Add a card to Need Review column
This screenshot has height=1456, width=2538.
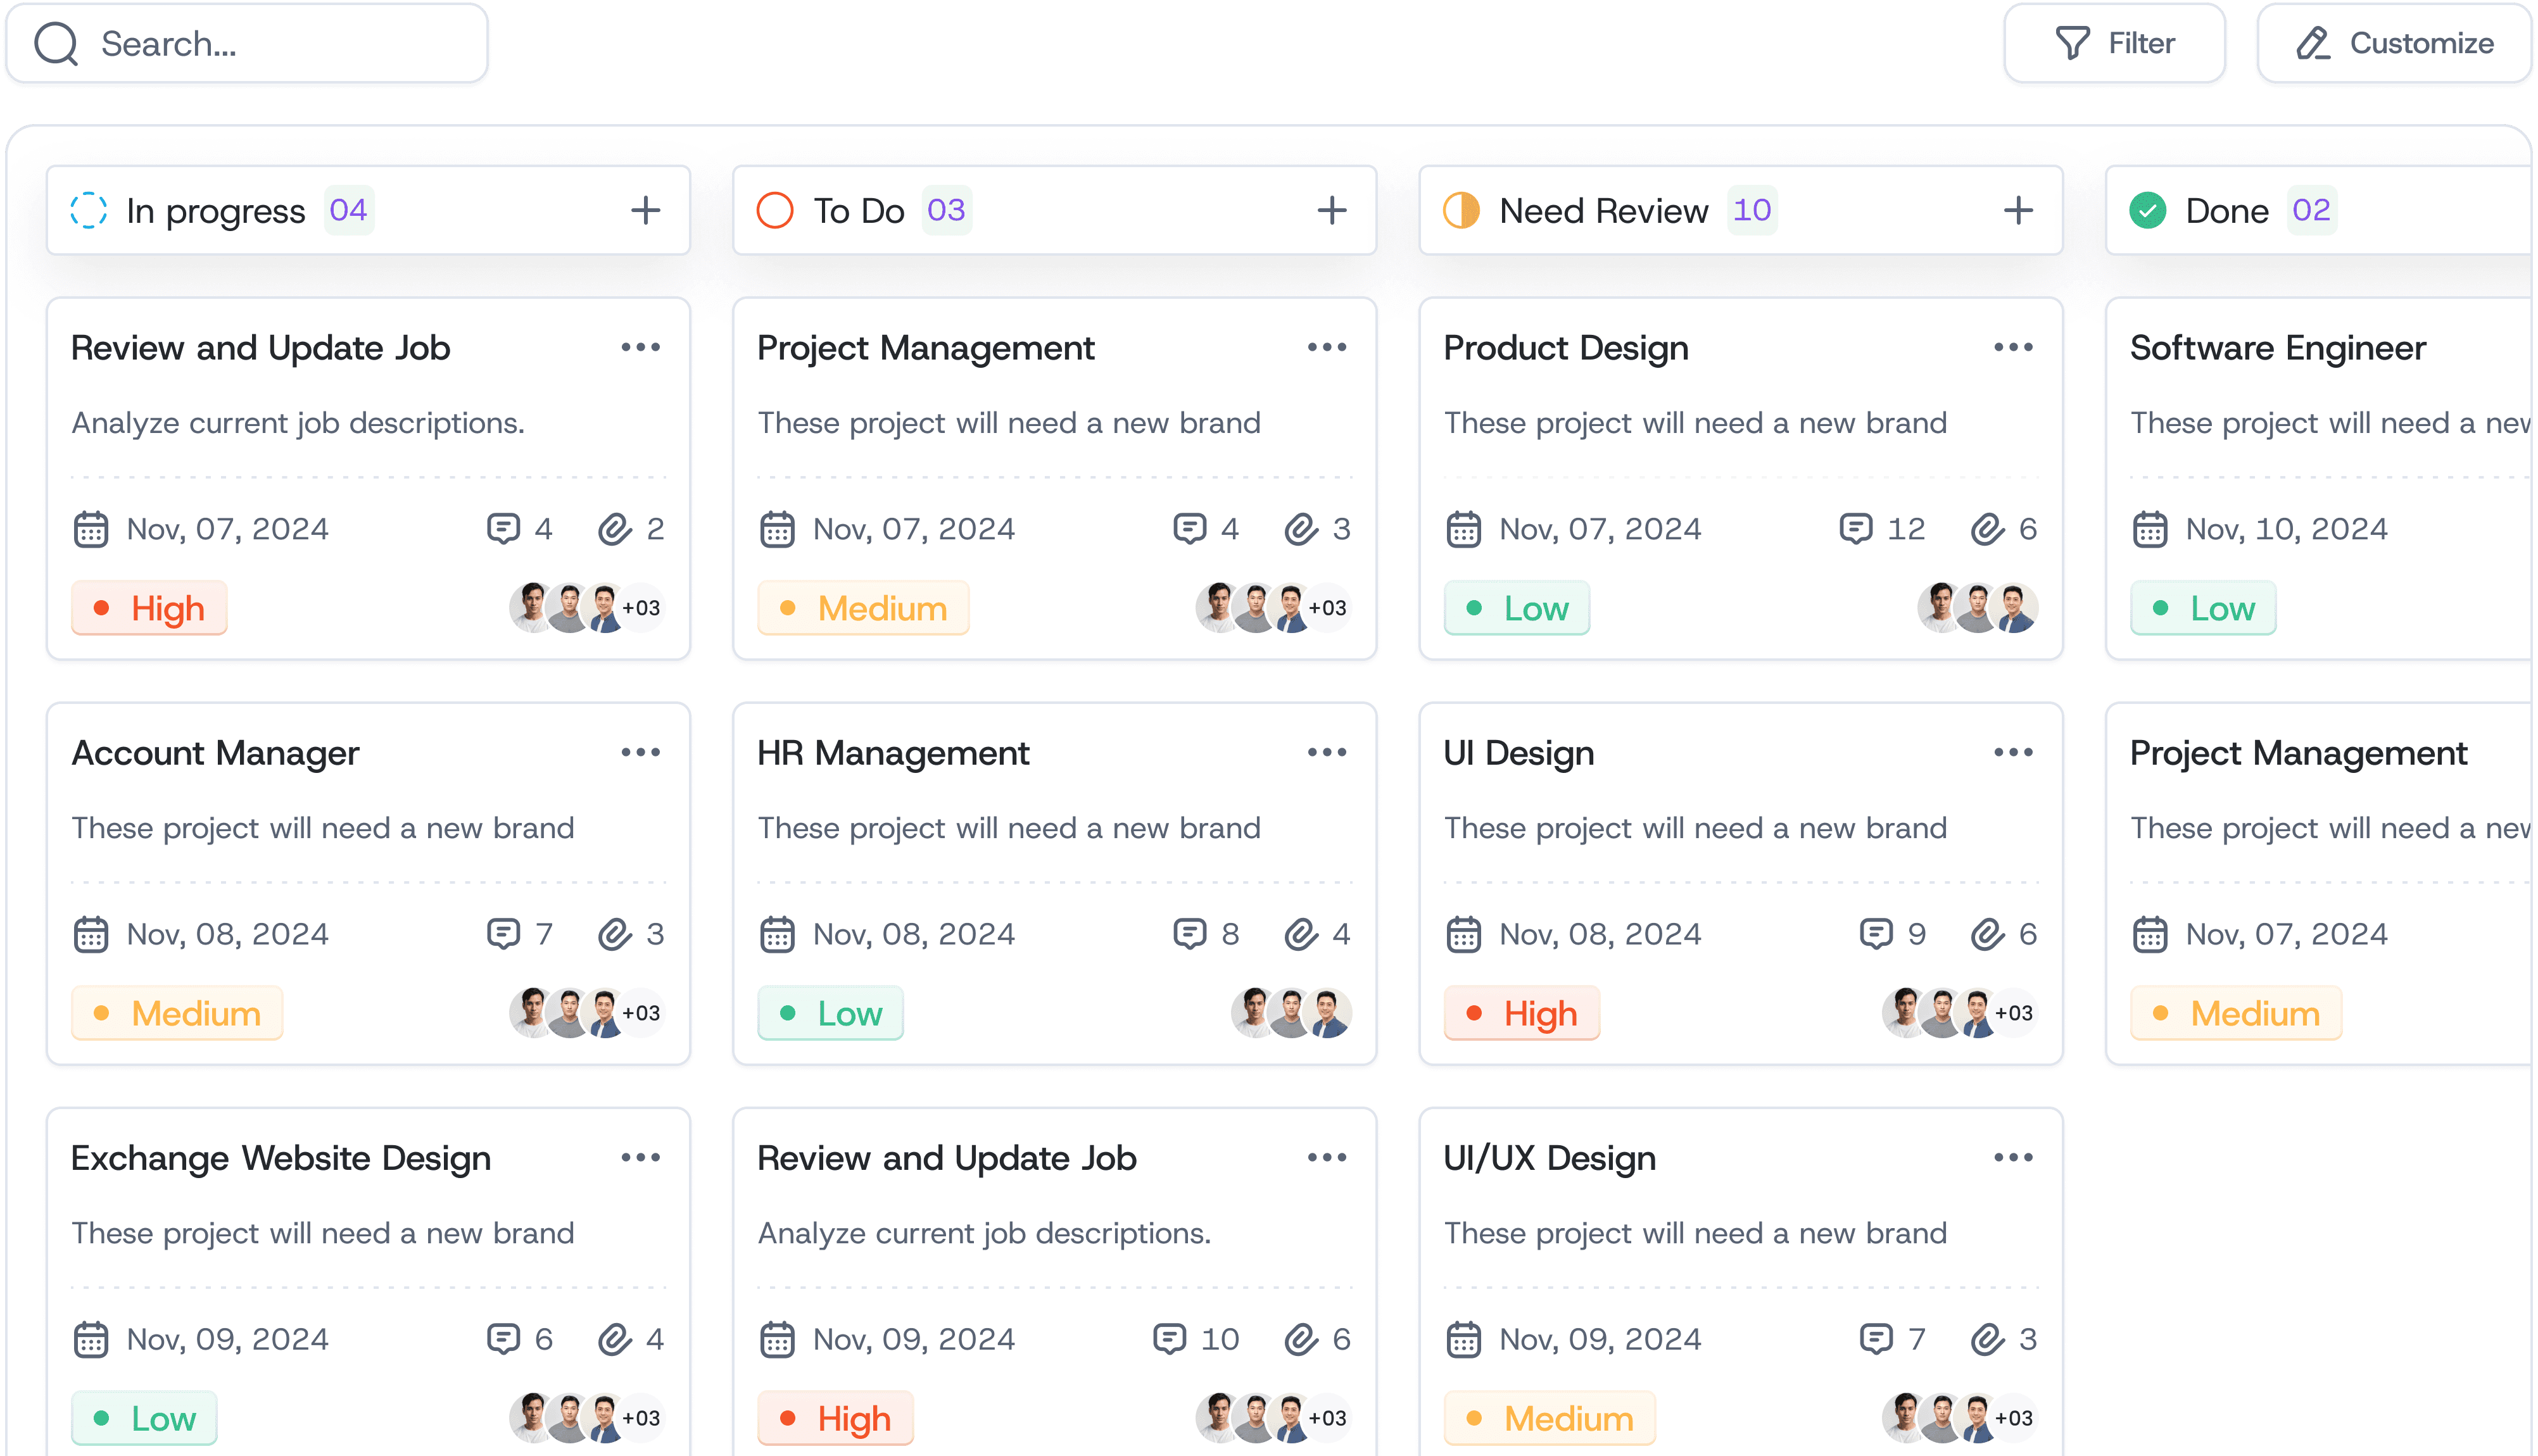point(2018,210)
